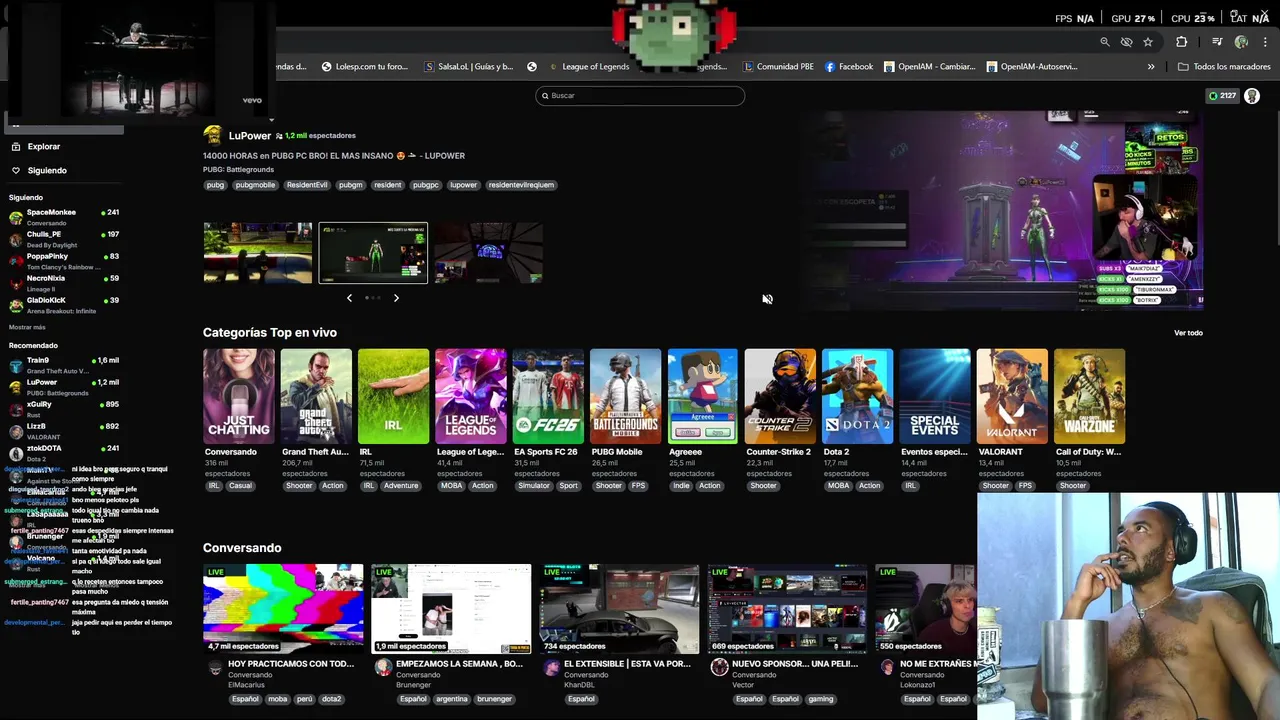Open OpenIAM - Cambiar bookmark
Viewport: 1280px width, 720px height.
(x=929, y=67)
